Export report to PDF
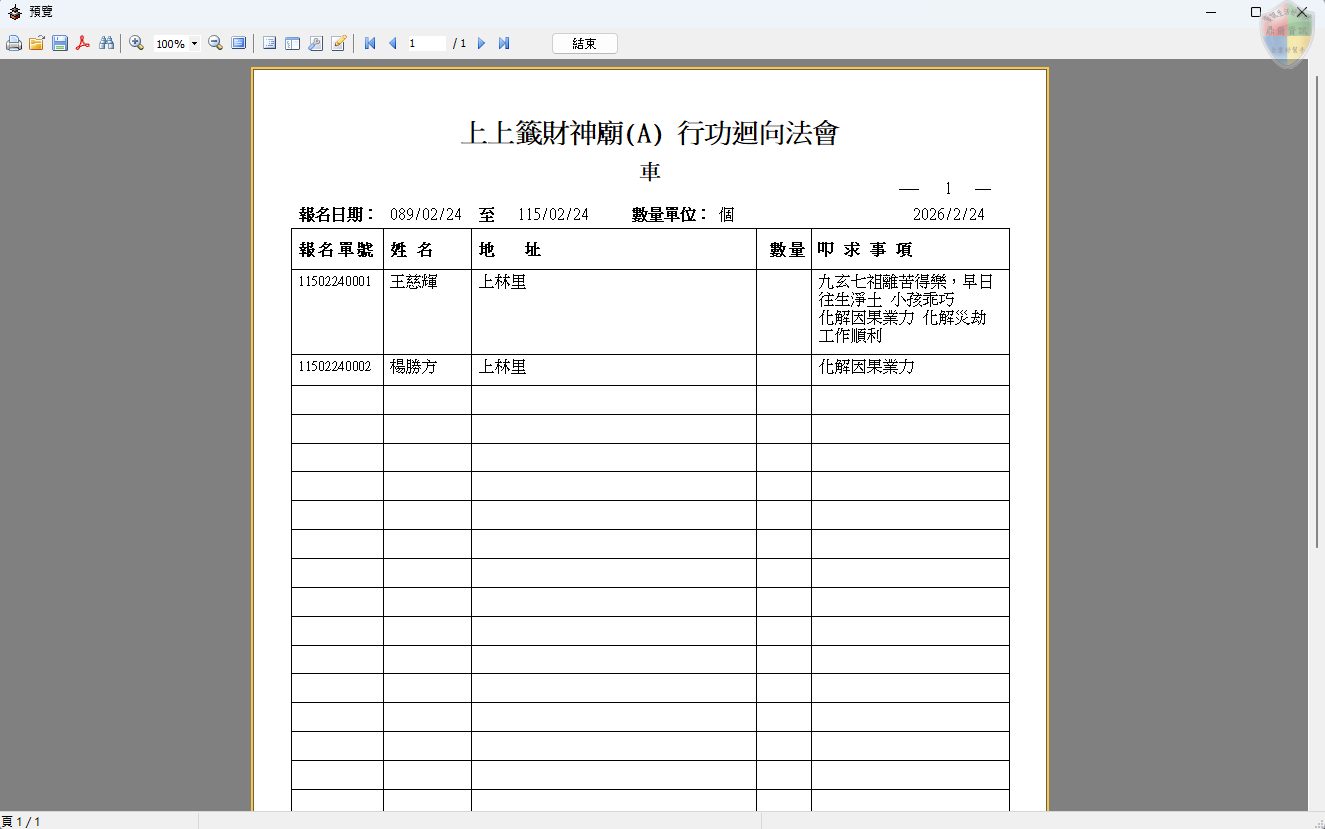This screenshot has width=1325, height=829. pyautogui.click(x=83, y=44)
